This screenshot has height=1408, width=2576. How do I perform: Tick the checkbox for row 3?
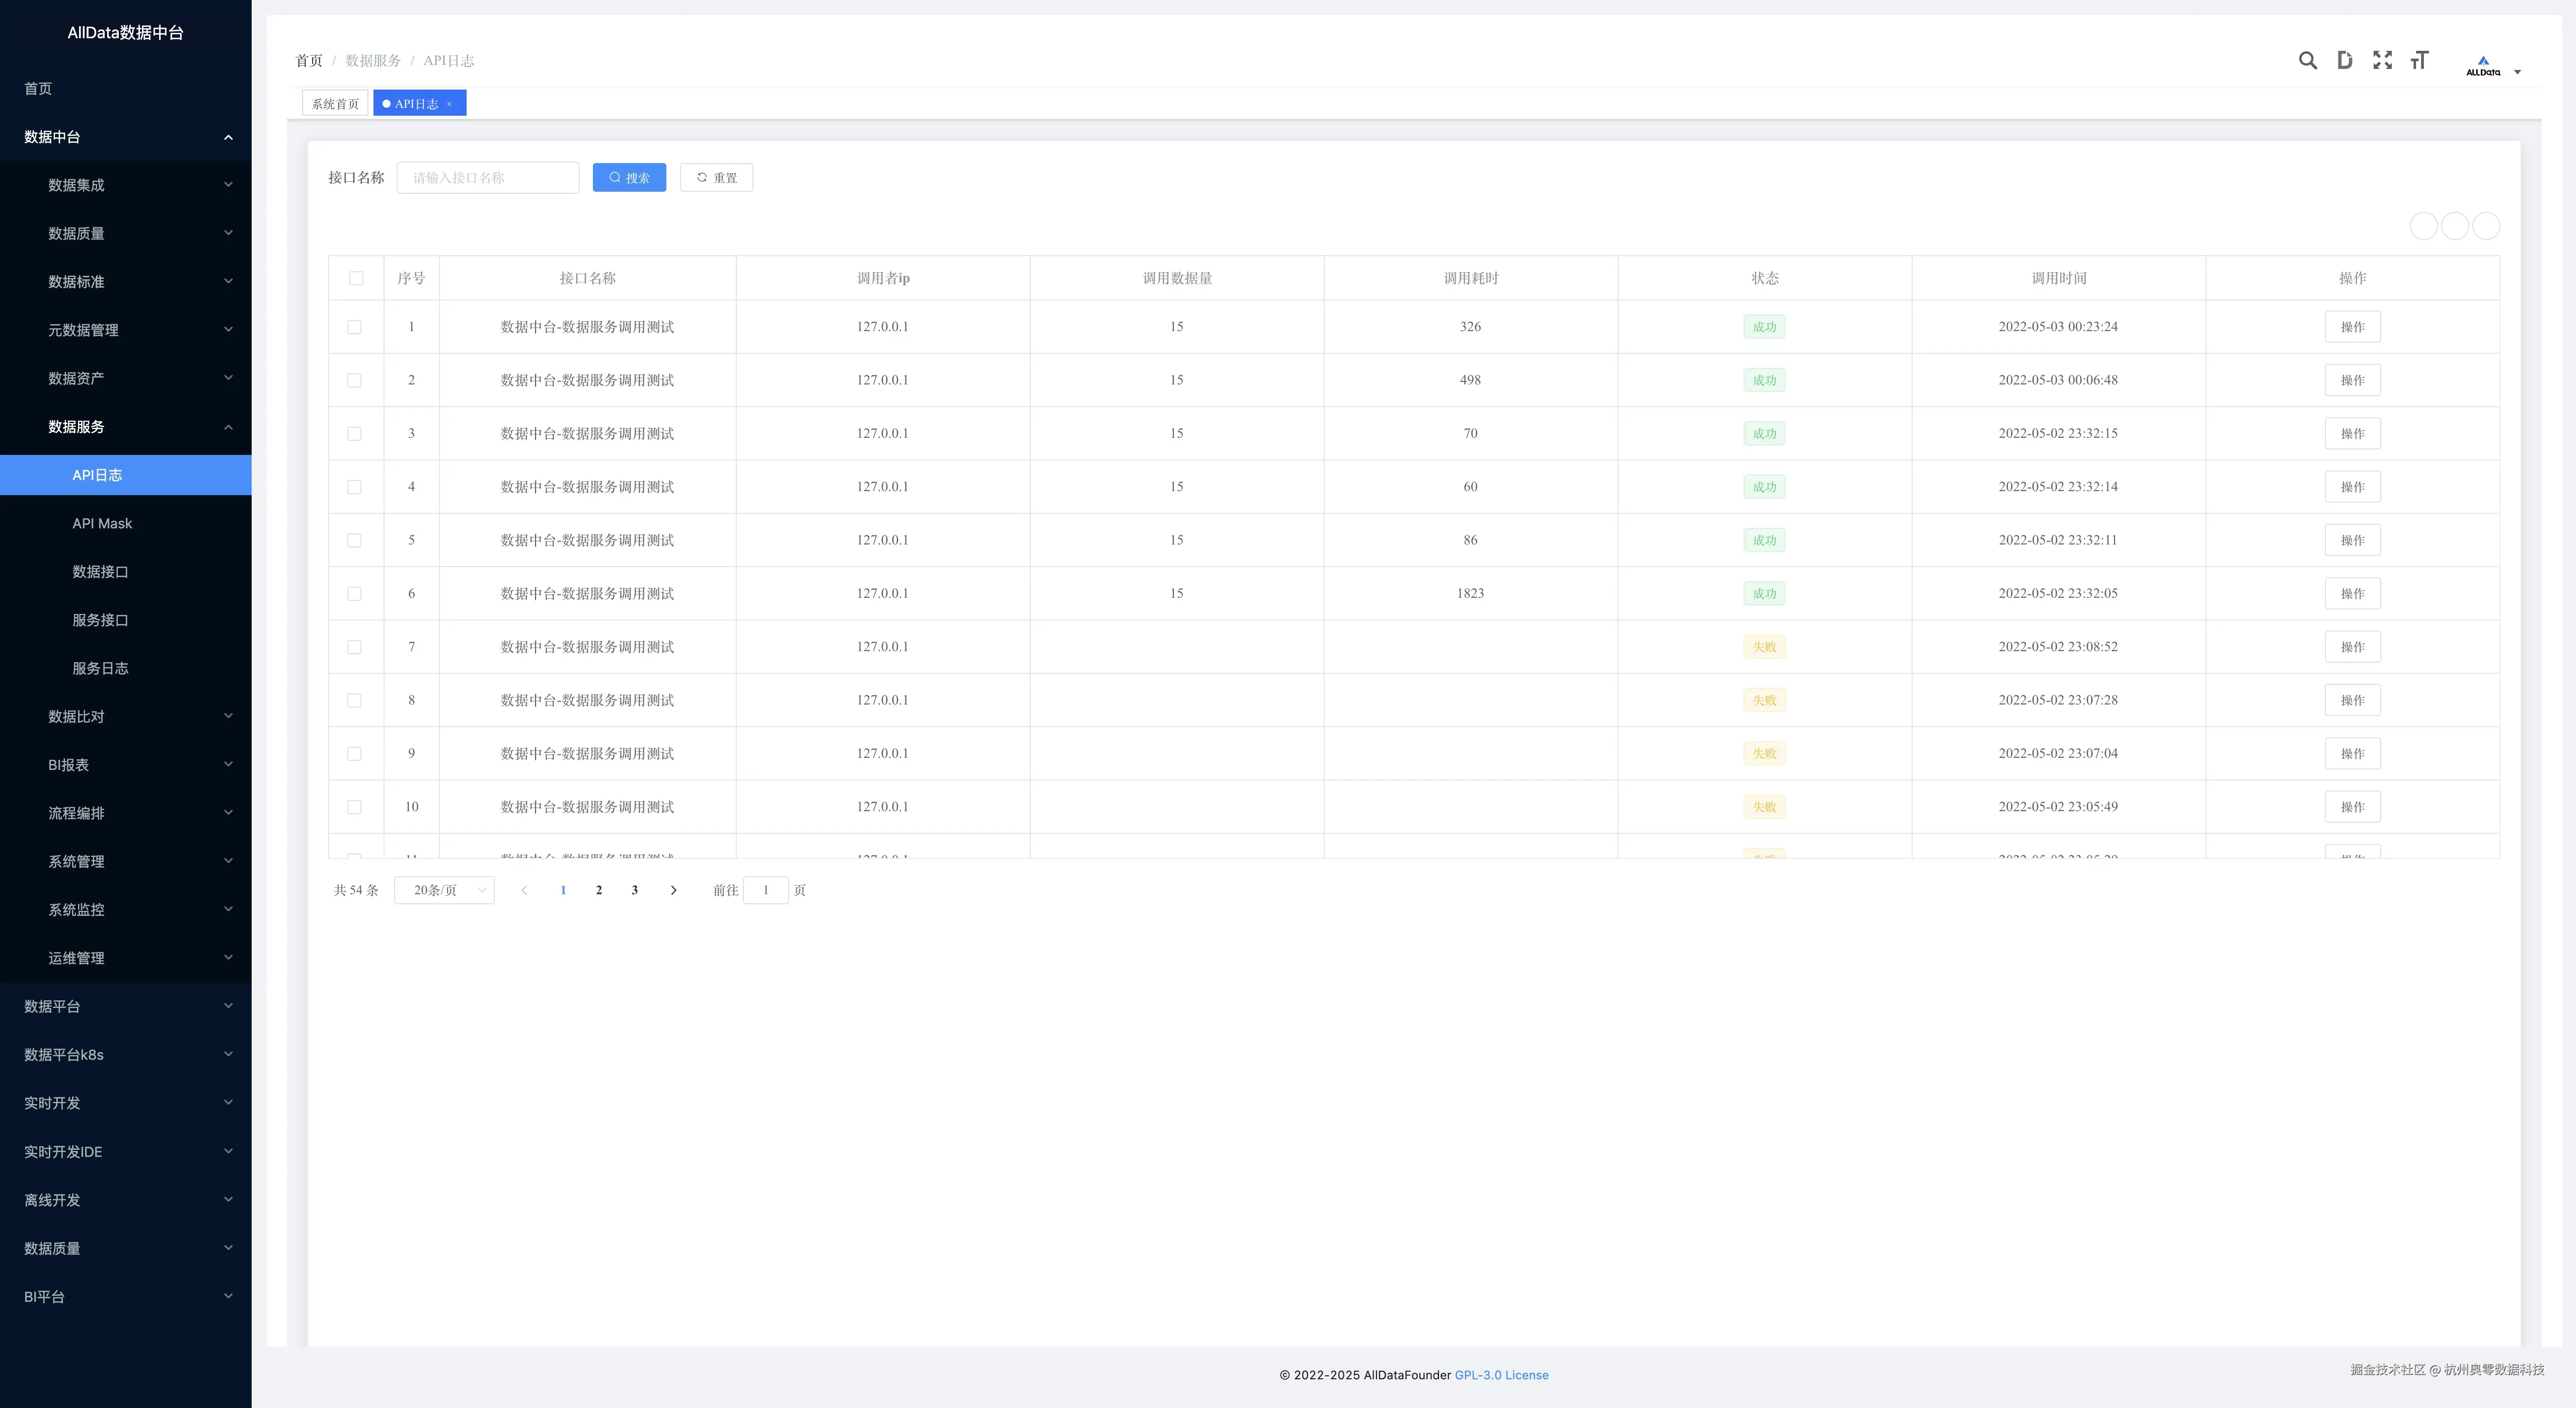click(354, 434)
